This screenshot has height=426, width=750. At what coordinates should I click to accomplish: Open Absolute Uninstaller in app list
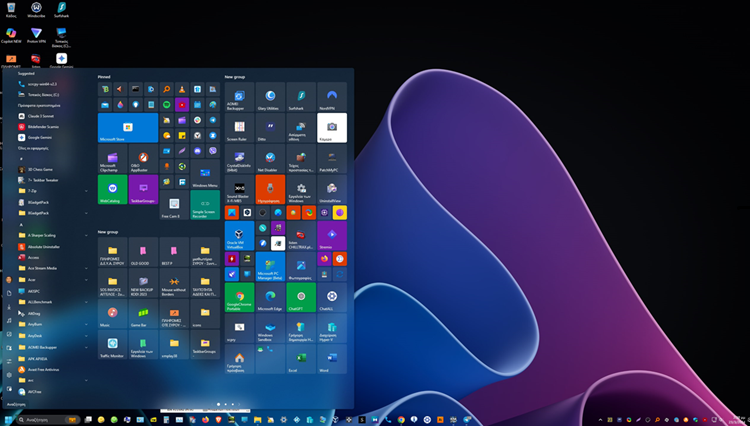(x=53, y=247)
